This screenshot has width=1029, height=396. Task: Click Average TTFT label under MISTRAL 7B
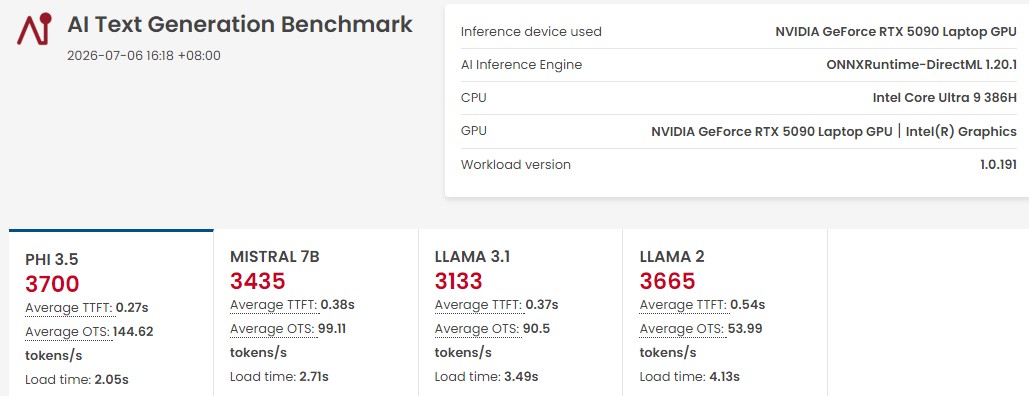pyautogui.click(x=274, y=305)
